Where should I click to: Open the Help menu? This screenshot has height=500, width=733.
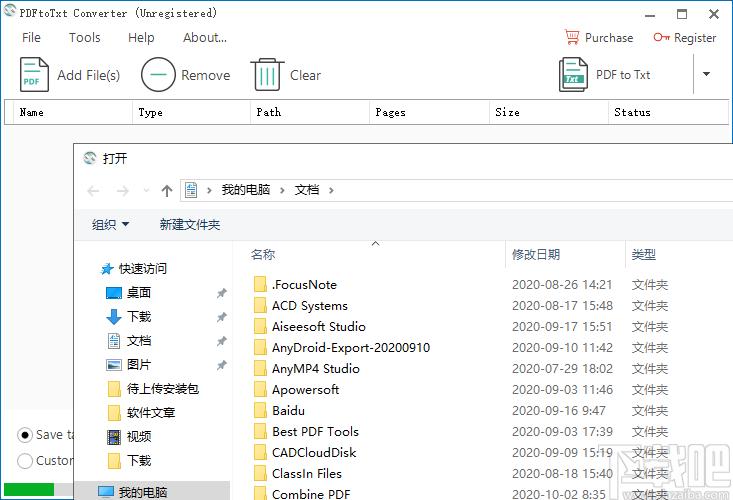coord(141,37)
